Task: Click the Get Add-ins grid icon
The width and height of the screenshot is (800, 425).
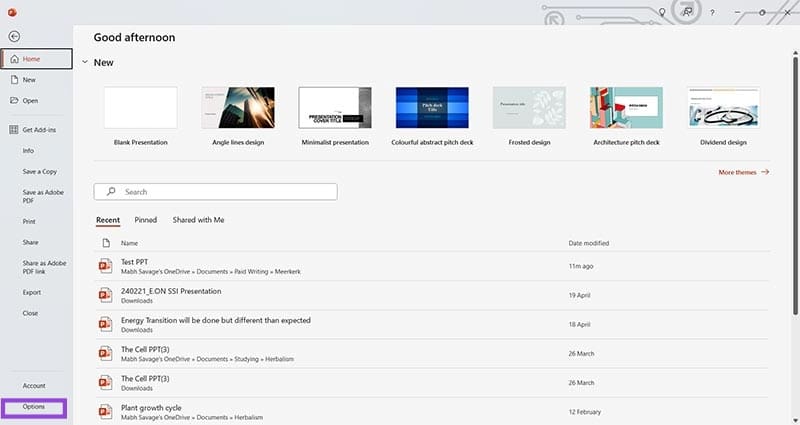Action: pos(14,130)
